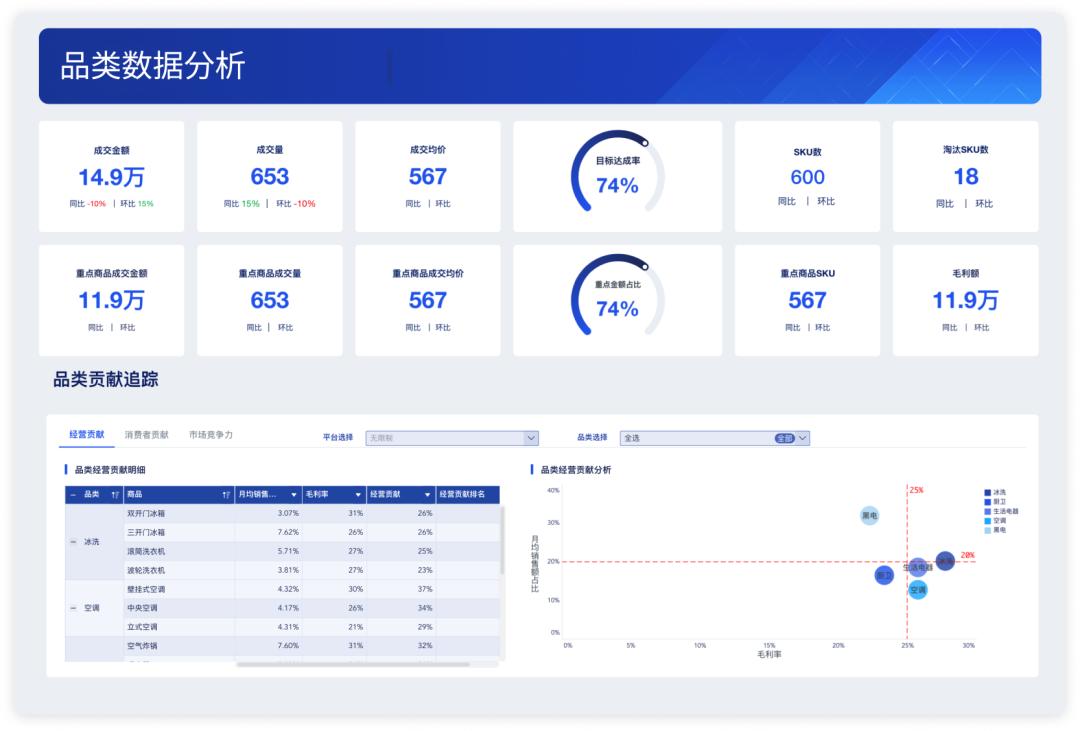Open the 月均销售 column filter arrow

pos(294,495)
